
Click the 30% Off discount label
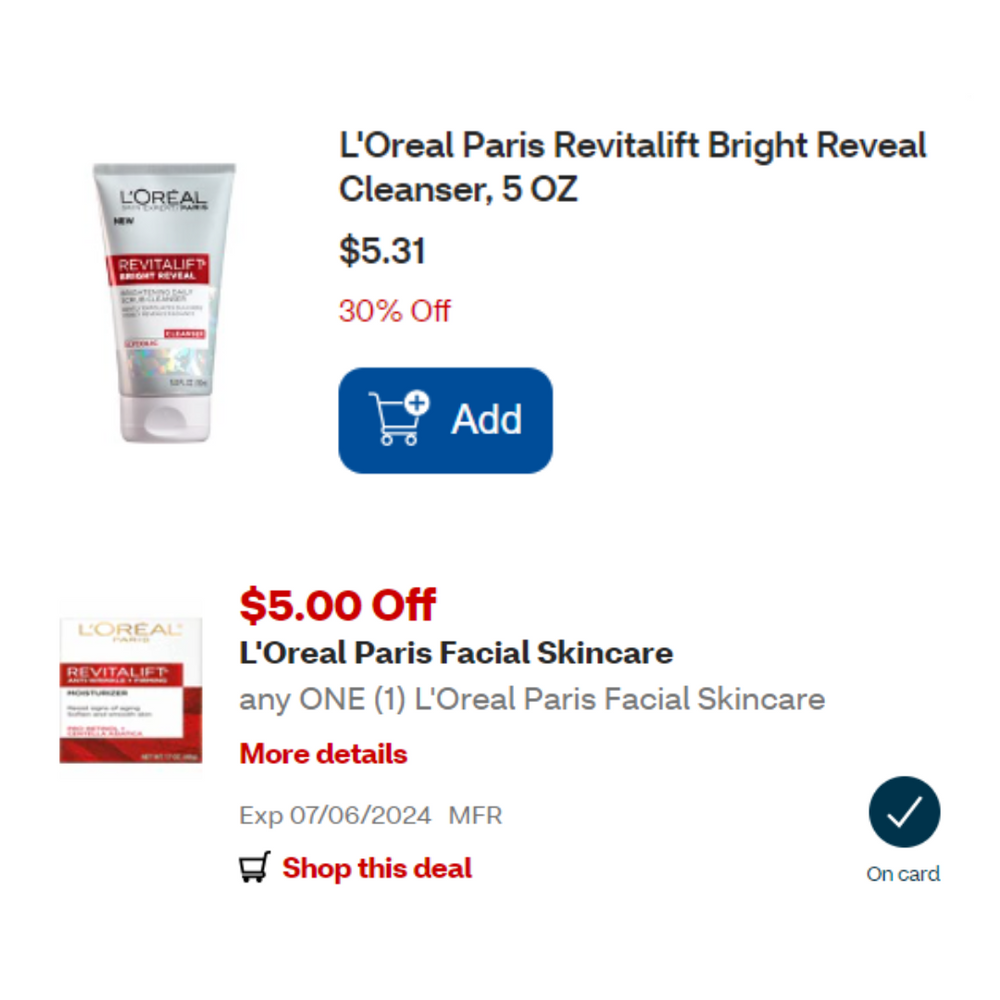coord(395,311)
